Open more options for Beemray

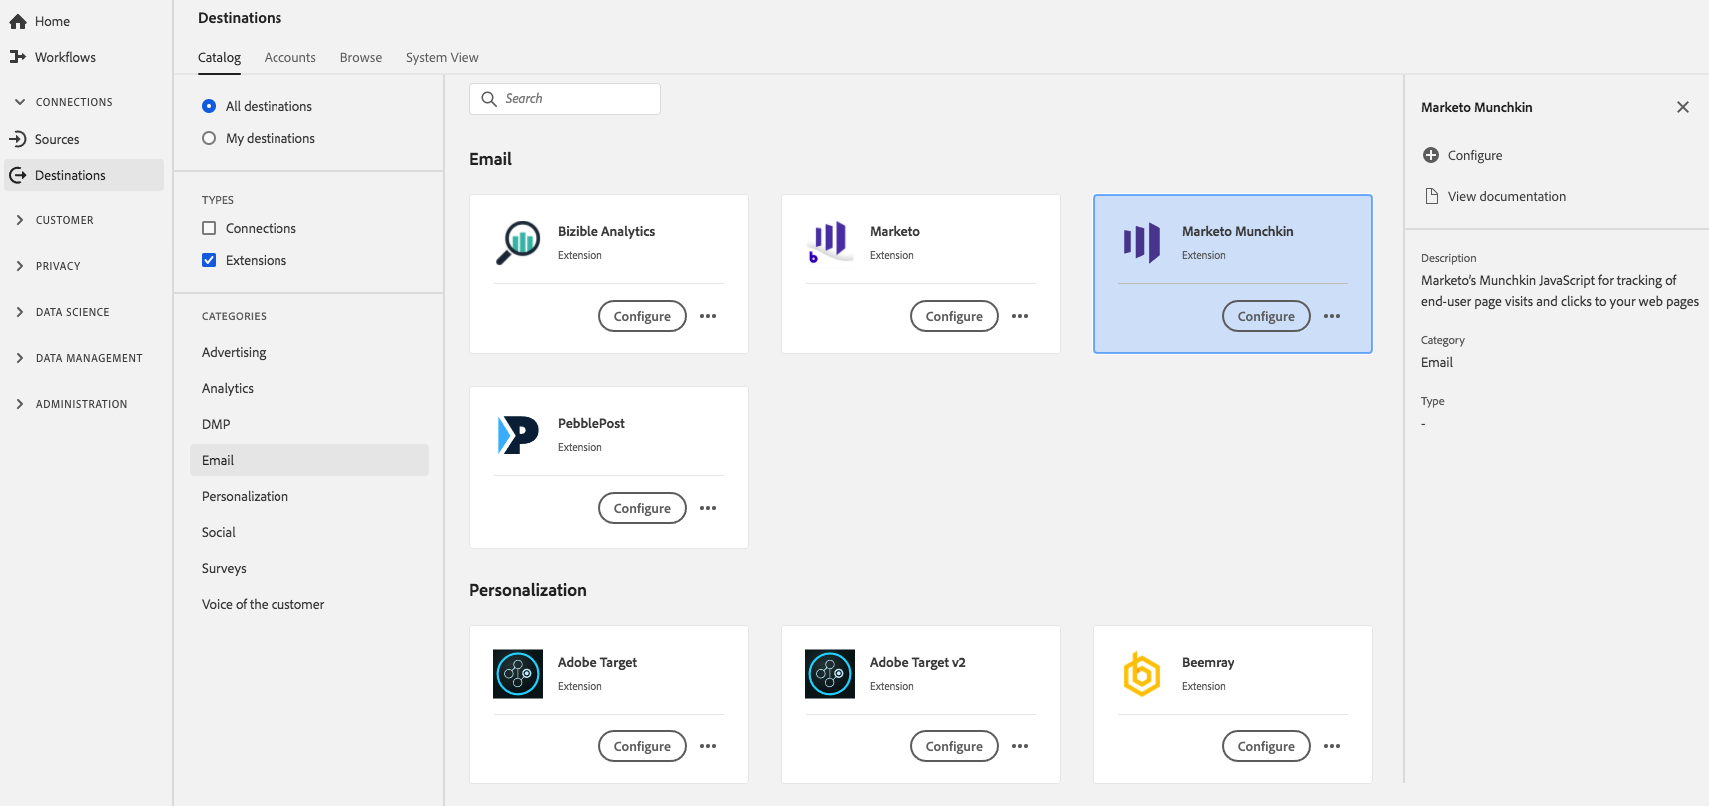click(1332, 746)
